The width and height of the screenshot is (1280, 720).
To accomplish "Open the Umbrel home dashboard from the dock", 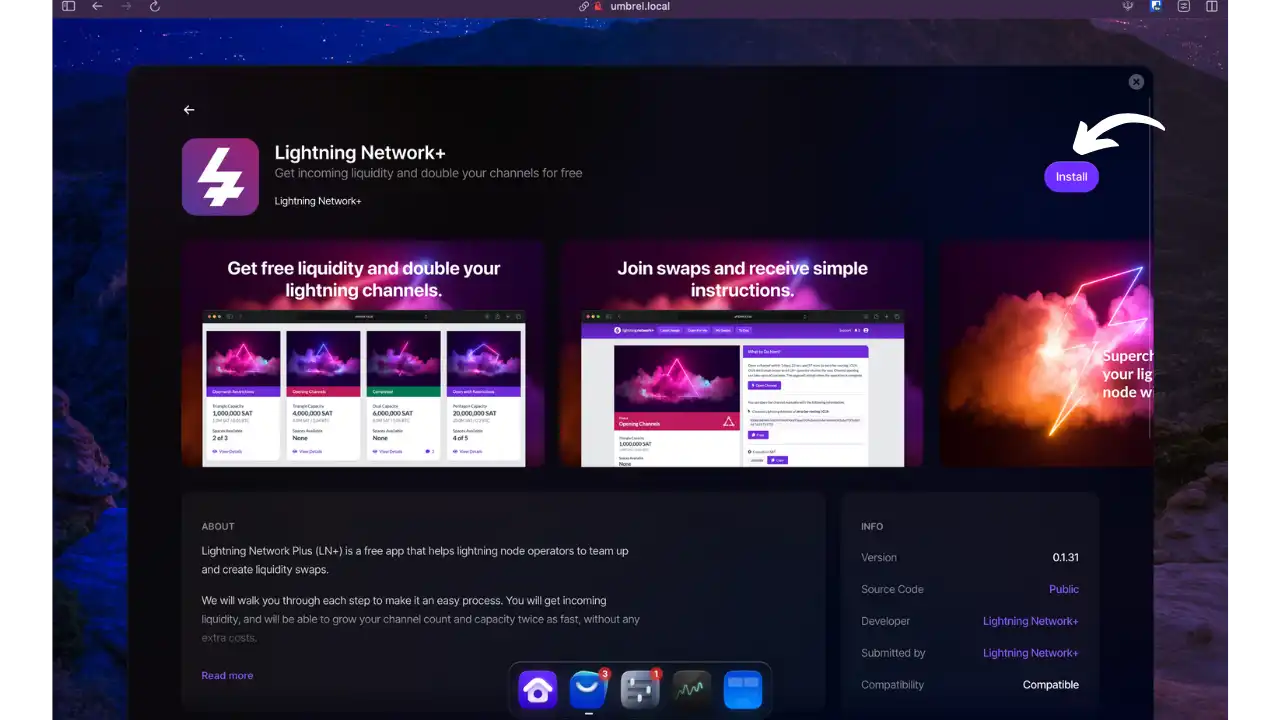I will coord(538,689).
